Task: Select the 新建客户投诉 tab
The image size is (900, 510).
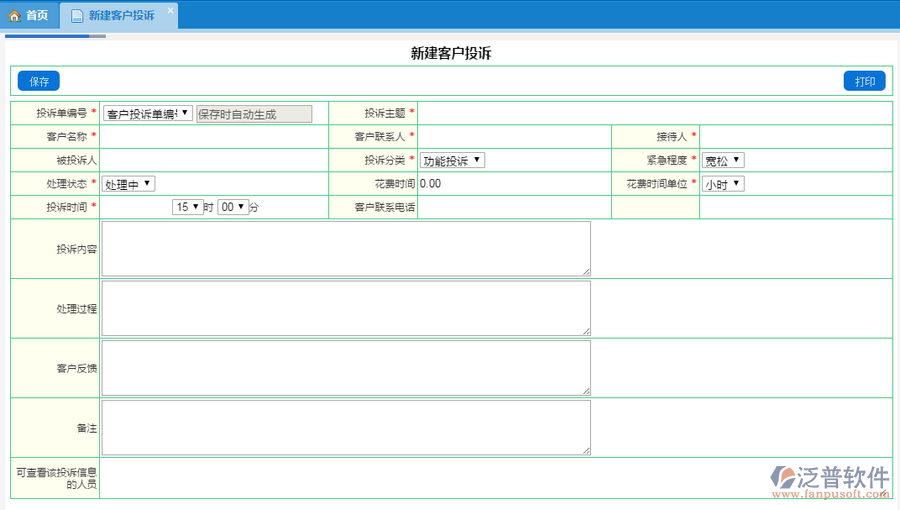Action: [120, 16]
